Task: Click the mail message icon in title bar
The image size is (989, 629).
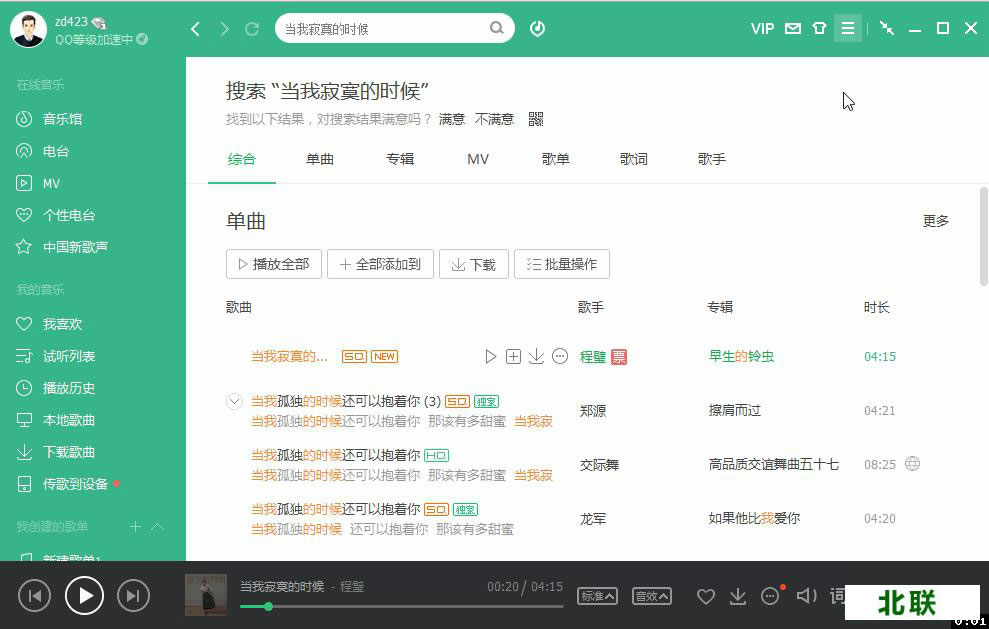Action: click(792, 28)
